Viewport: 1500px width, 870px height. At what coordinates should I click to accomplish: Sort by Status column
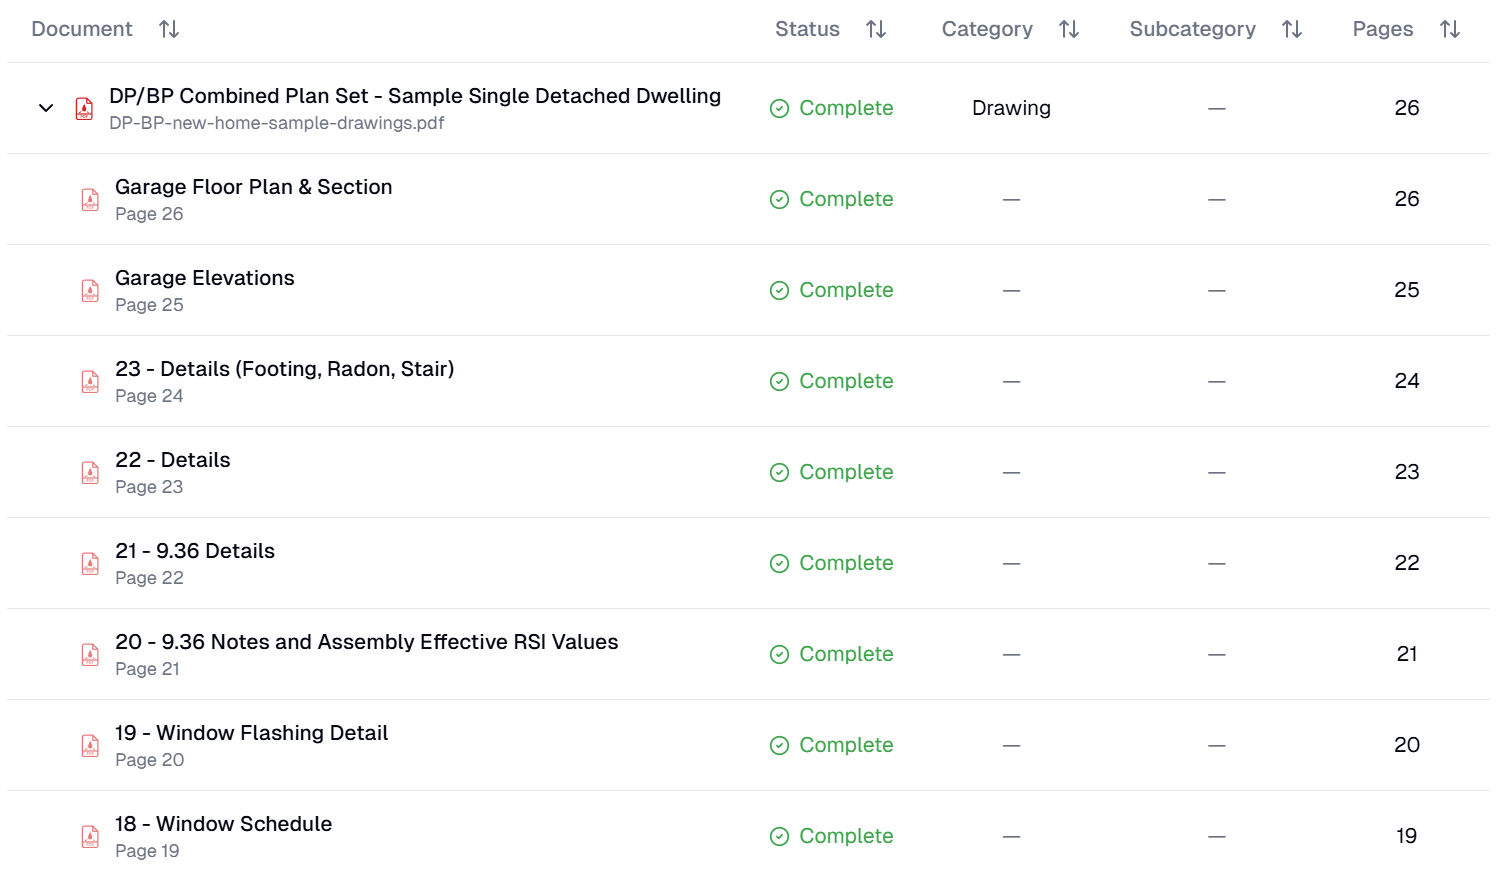click(876, 29)
